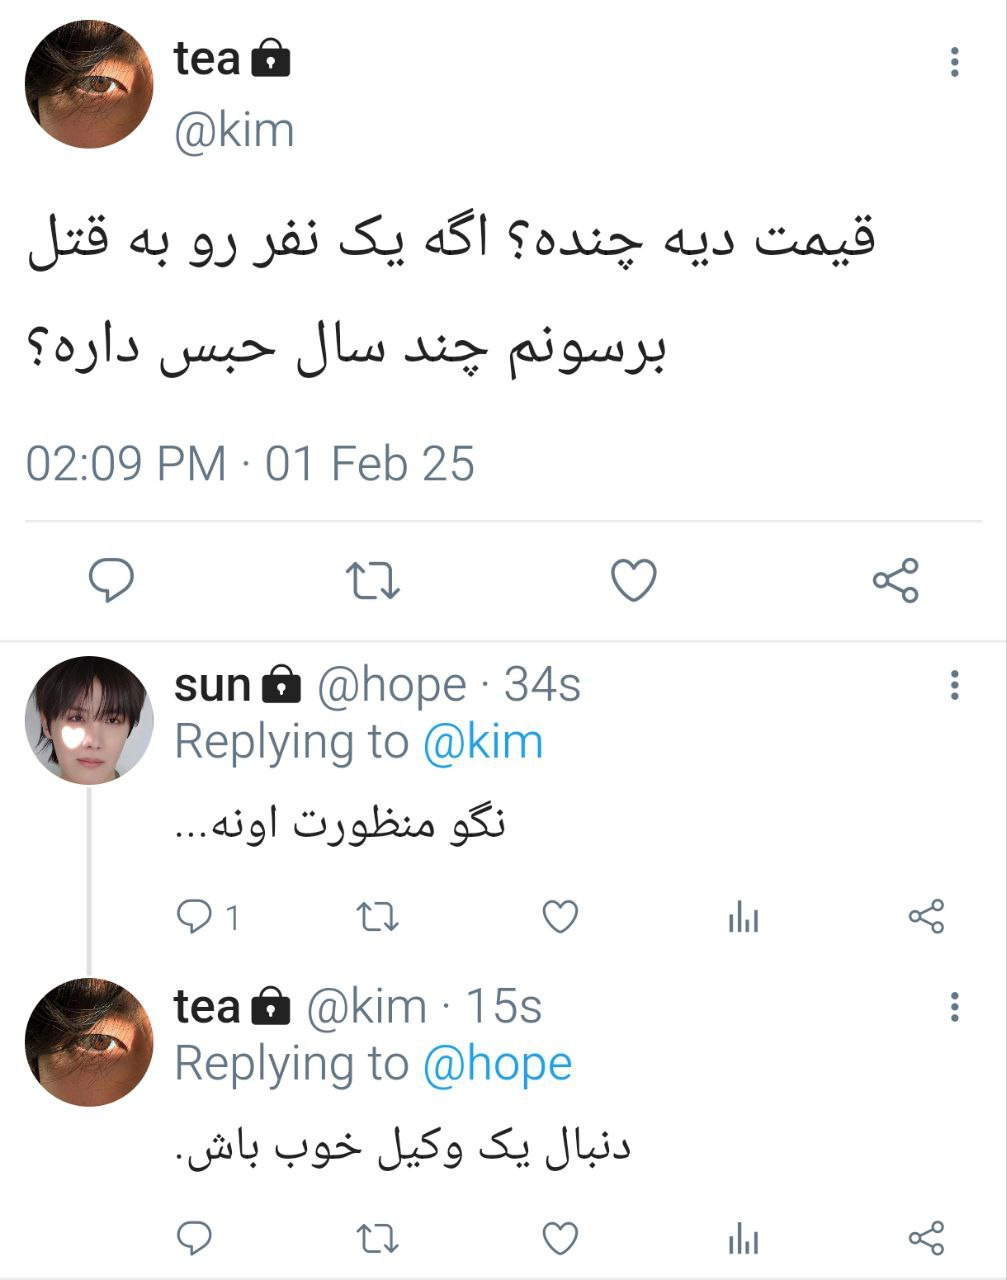Reply to tea's last reply
The height and width of the screenshot is (1280, 1007).
click(194, 1238)
